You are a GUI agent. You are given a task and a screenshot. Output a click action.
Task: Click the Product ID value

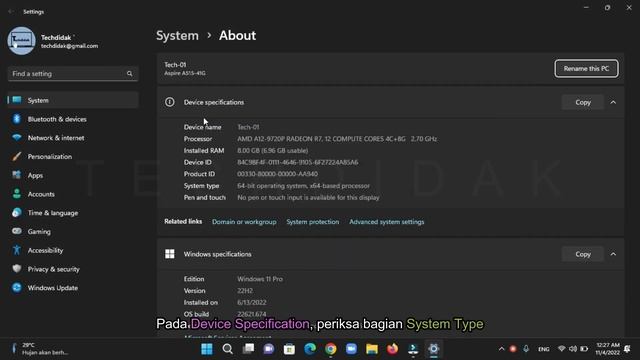pyautogui.click(x=278, y=174)
